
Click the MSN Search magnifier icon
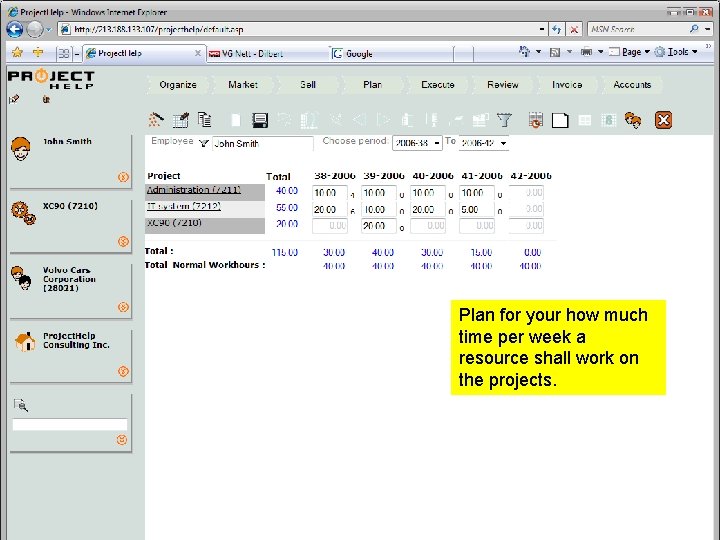[694, 29]
